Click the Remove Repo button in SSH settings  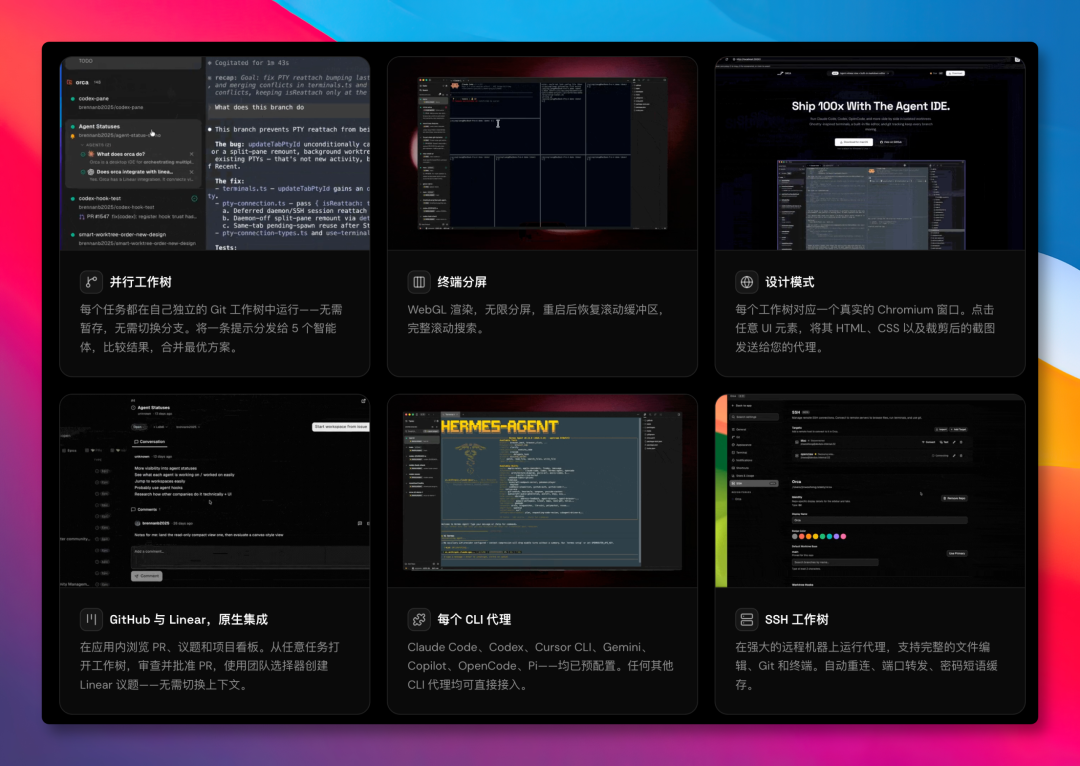coord(955,498)
